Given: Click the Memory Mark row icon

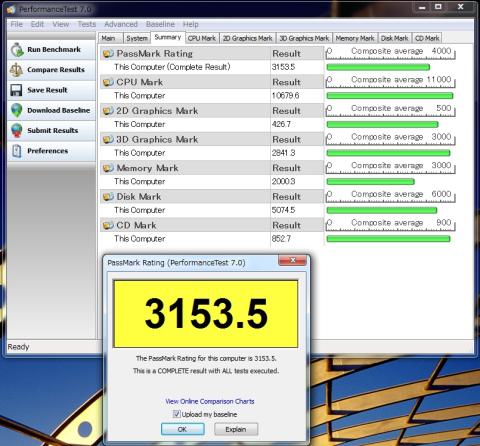Looking at the screenshot, I should (108, 168).
